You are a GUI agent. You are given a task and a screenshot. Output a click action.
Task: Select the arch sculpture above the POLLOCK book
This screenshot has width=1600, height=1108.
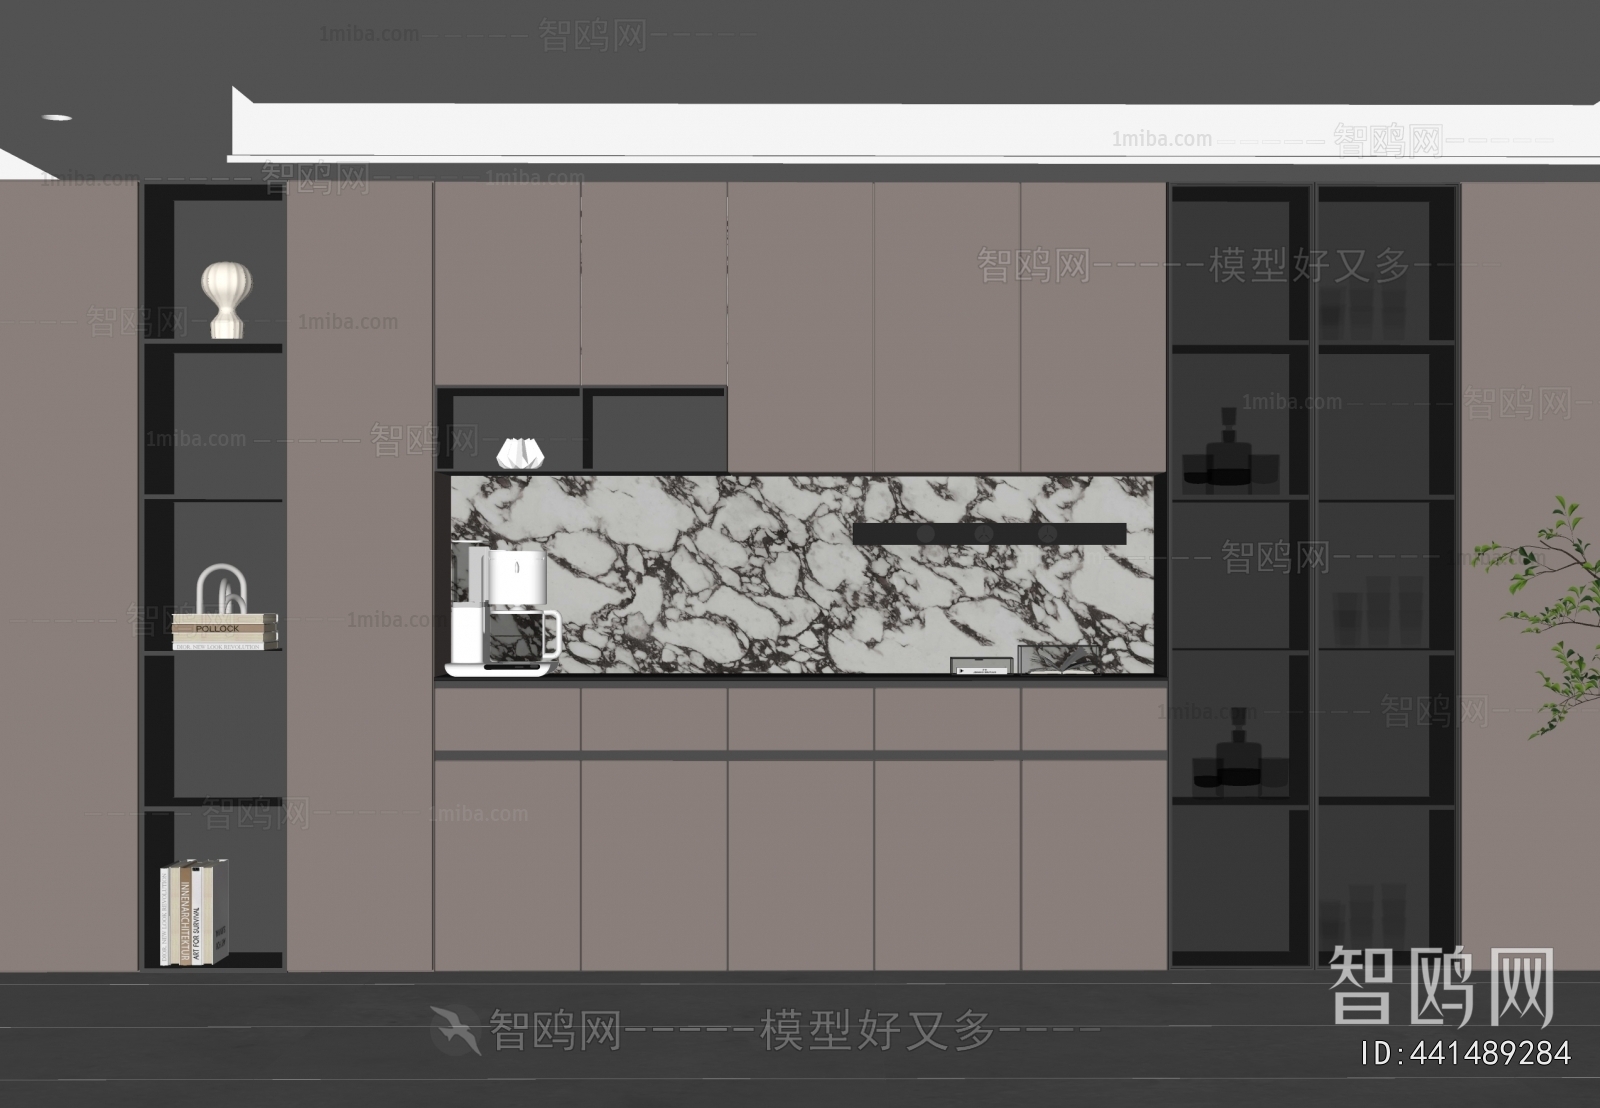coord(221,588)
